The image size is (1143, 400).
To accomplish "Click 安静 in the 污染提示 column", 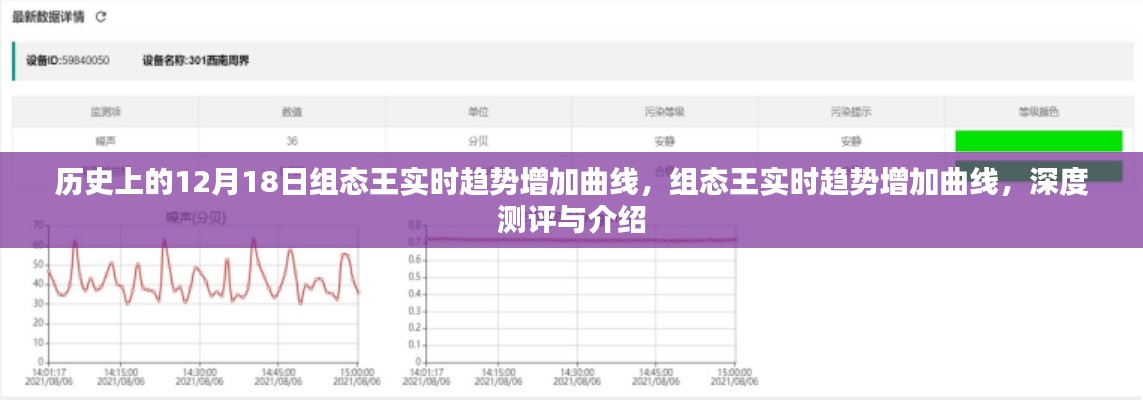I will [x=850, y=140].
